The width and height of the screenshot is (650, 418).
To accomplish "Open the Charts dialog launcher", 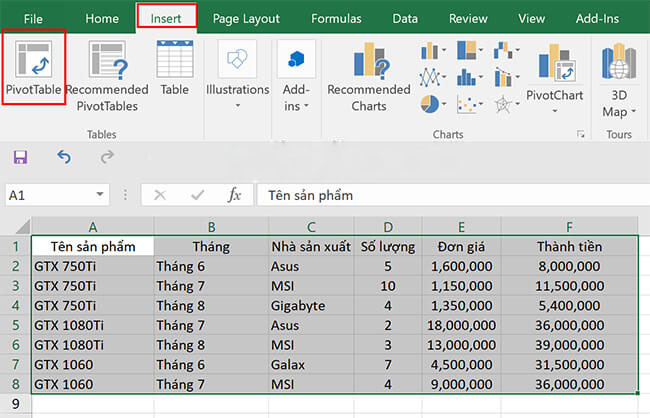I will (x=581, y=134).
